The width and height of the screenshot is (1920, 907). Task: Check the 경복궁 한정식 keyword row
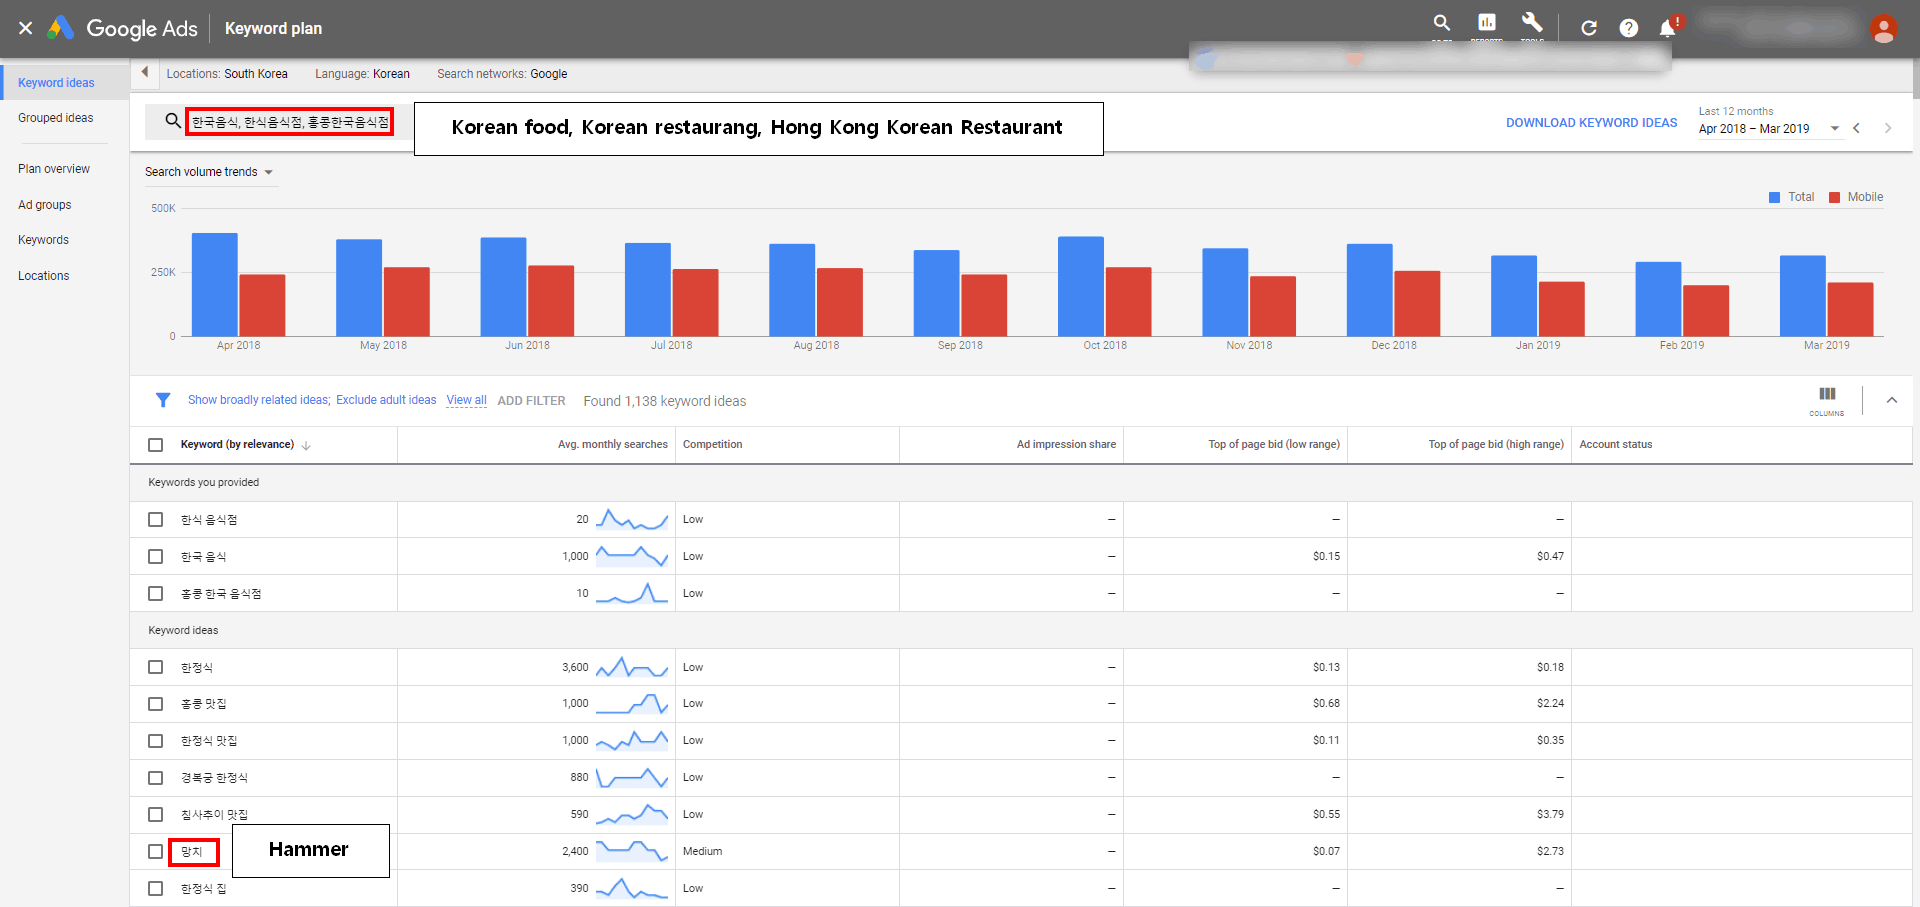155,778
